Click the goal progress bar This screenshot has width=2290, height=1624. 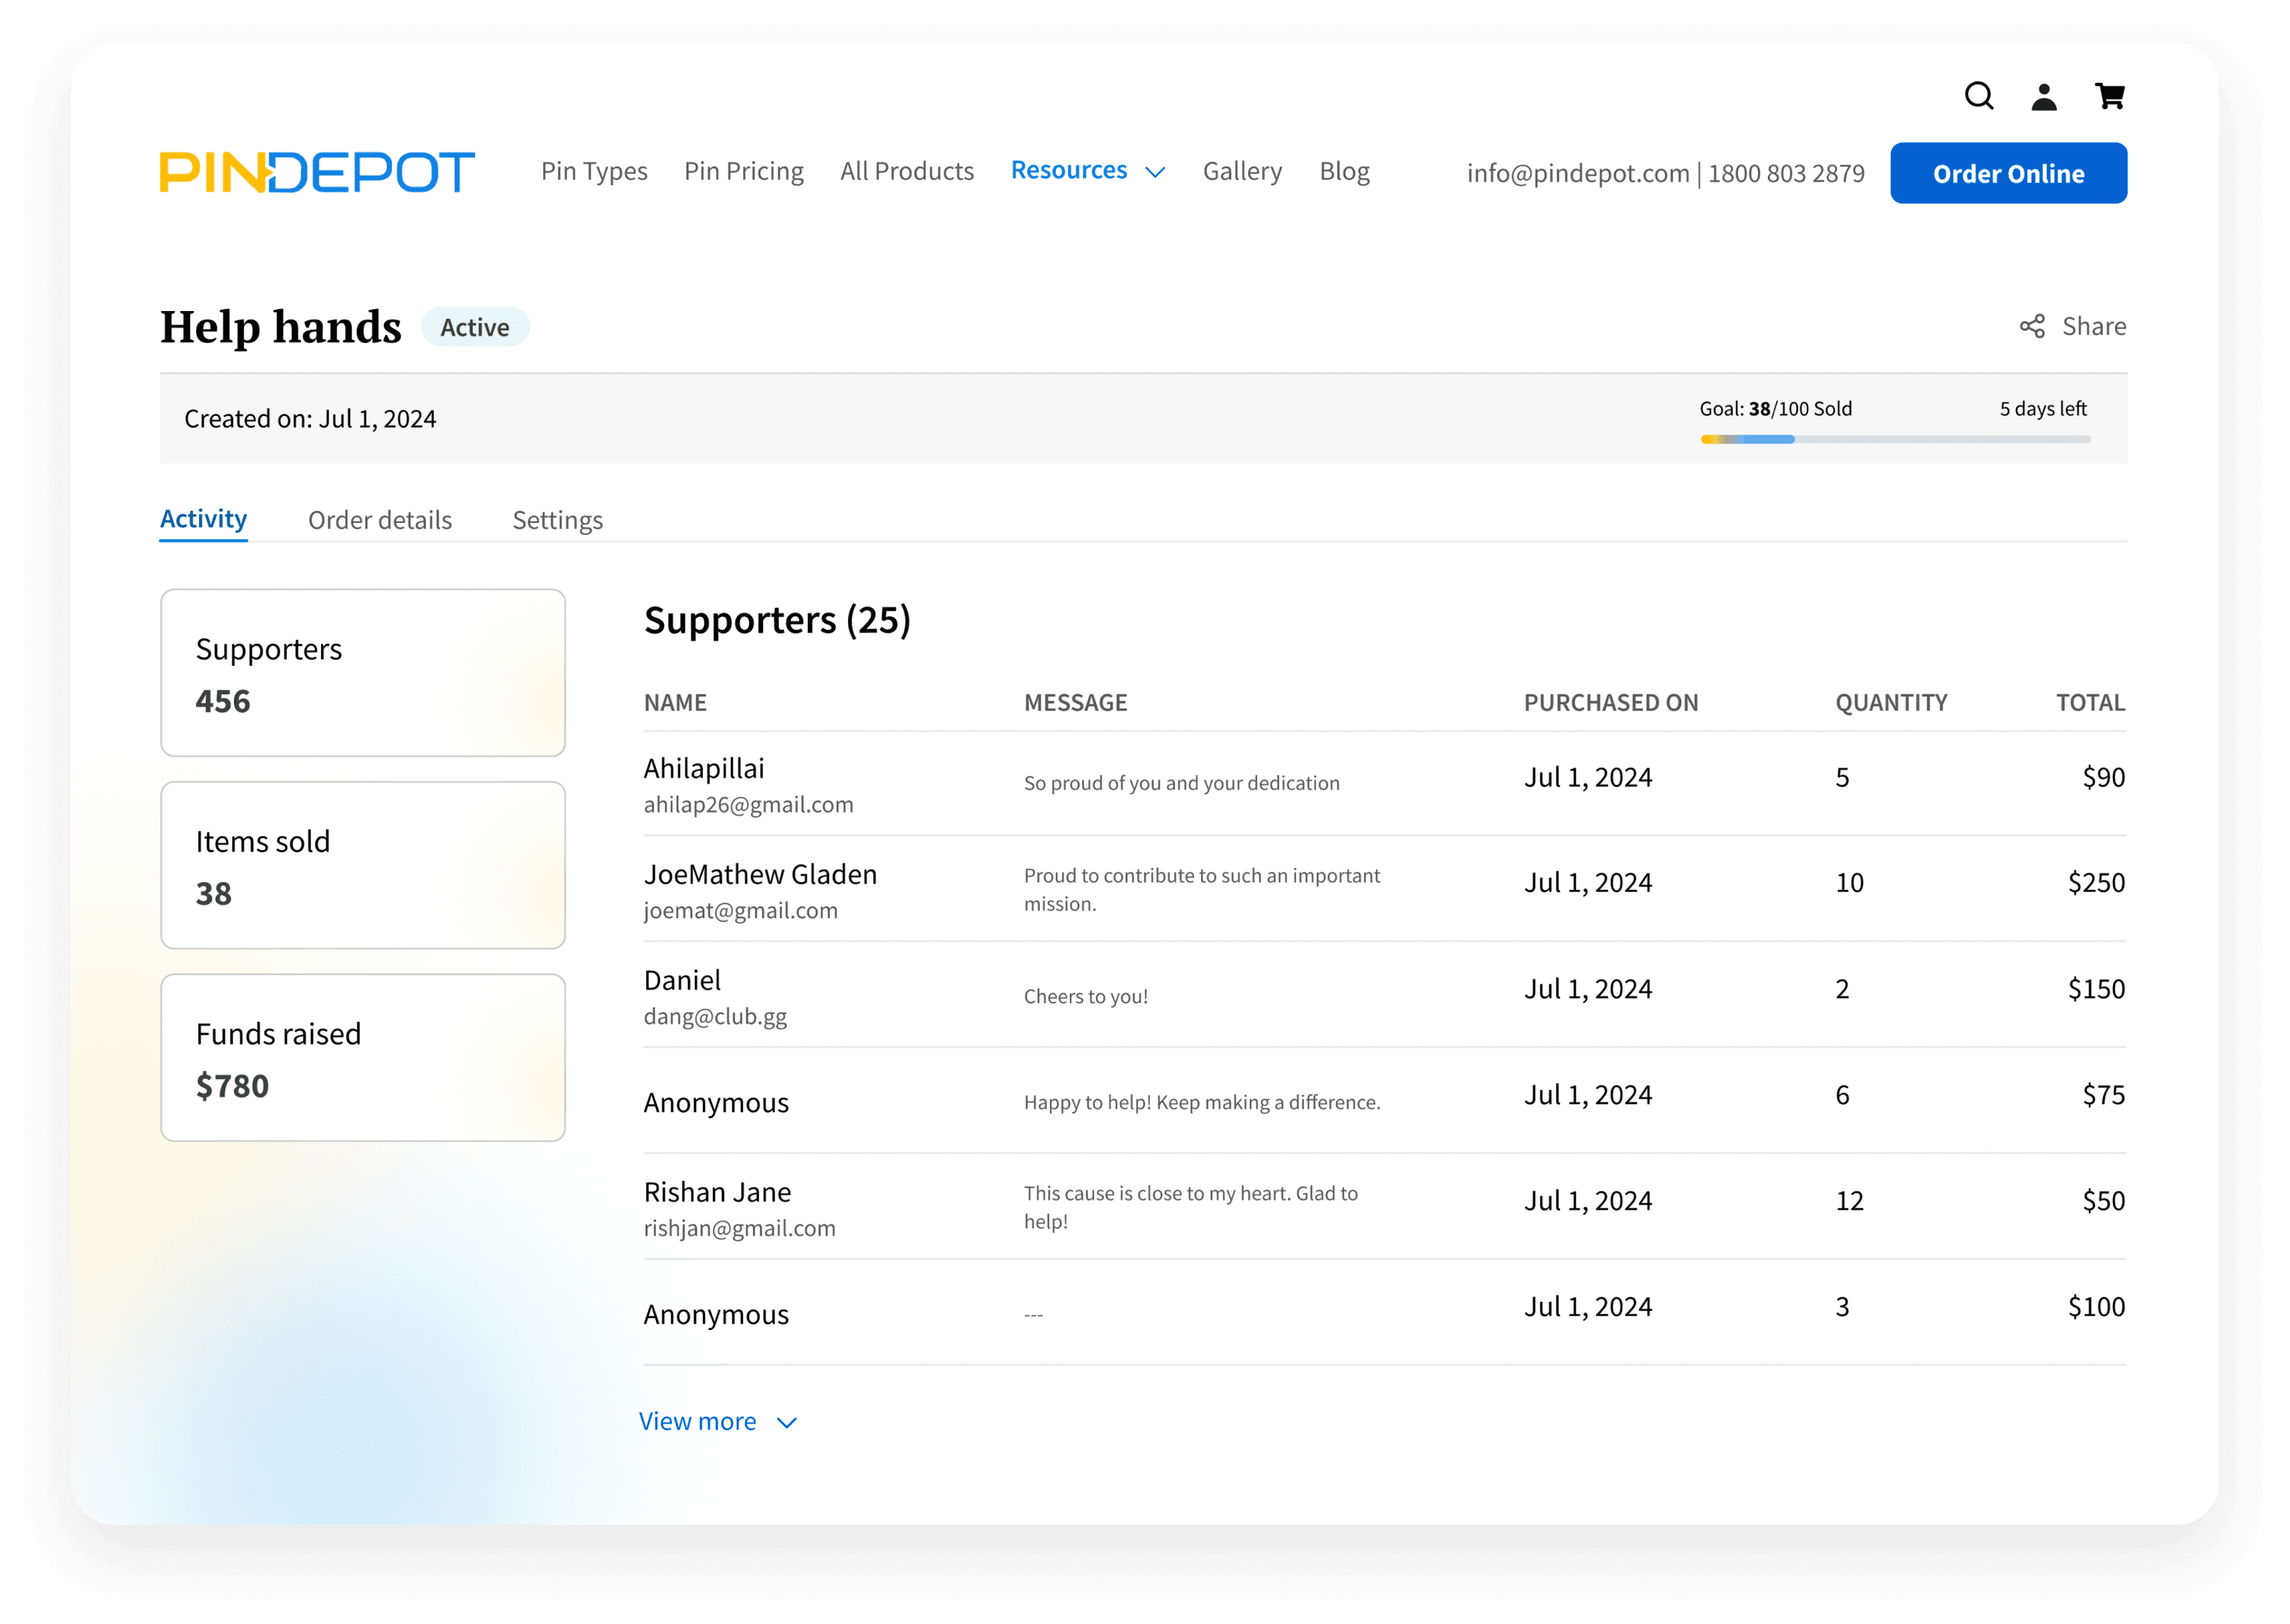1895,439
